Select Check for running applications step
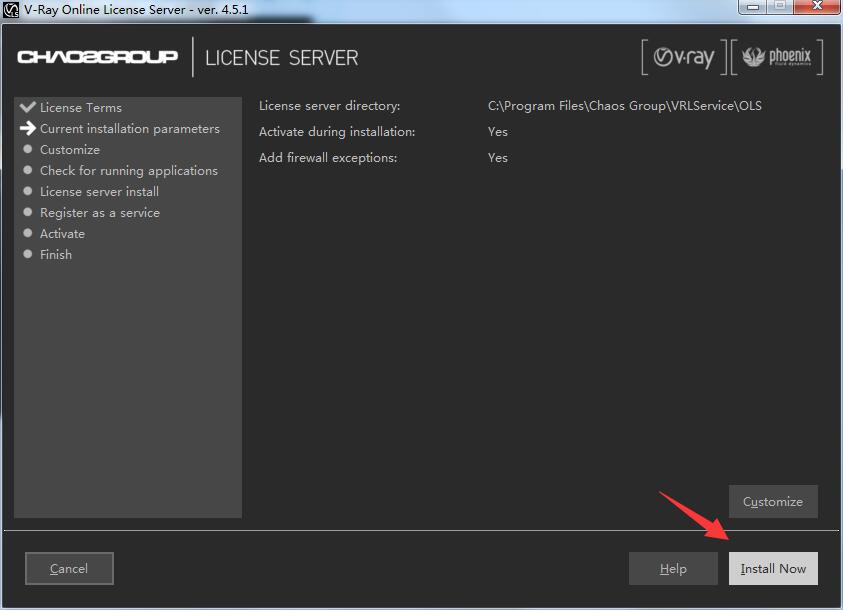This screenshot has width=843, height=610. (129, 170)
